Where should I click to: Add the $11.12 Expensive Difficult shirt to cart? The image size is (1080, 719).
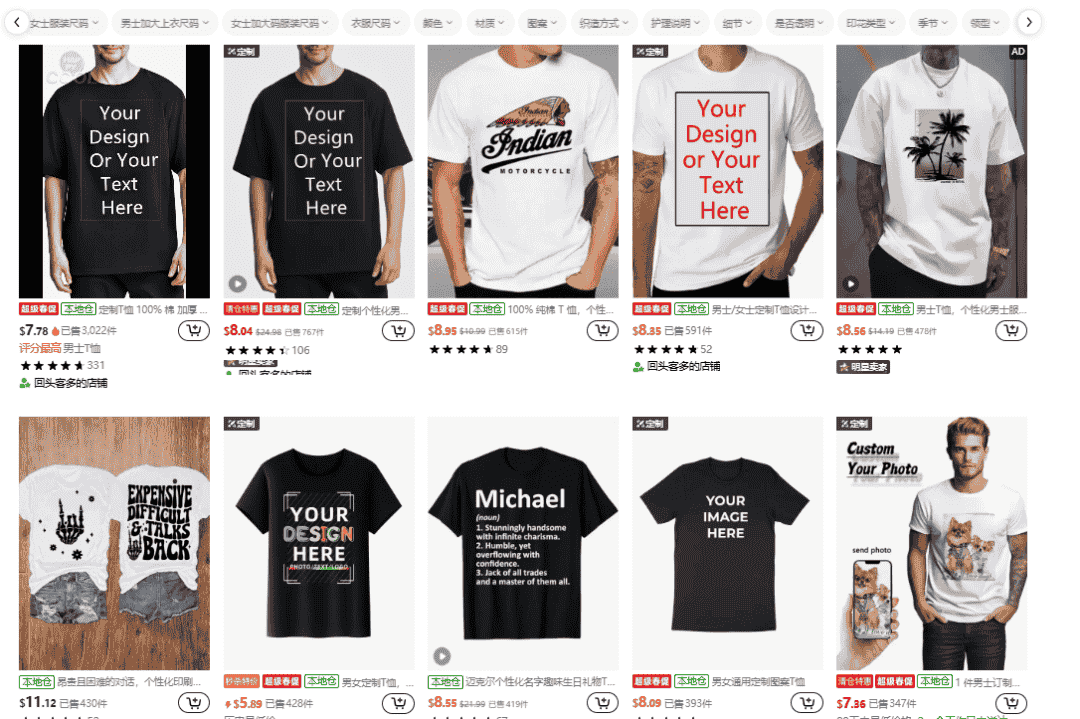click(x=194, y=703)
